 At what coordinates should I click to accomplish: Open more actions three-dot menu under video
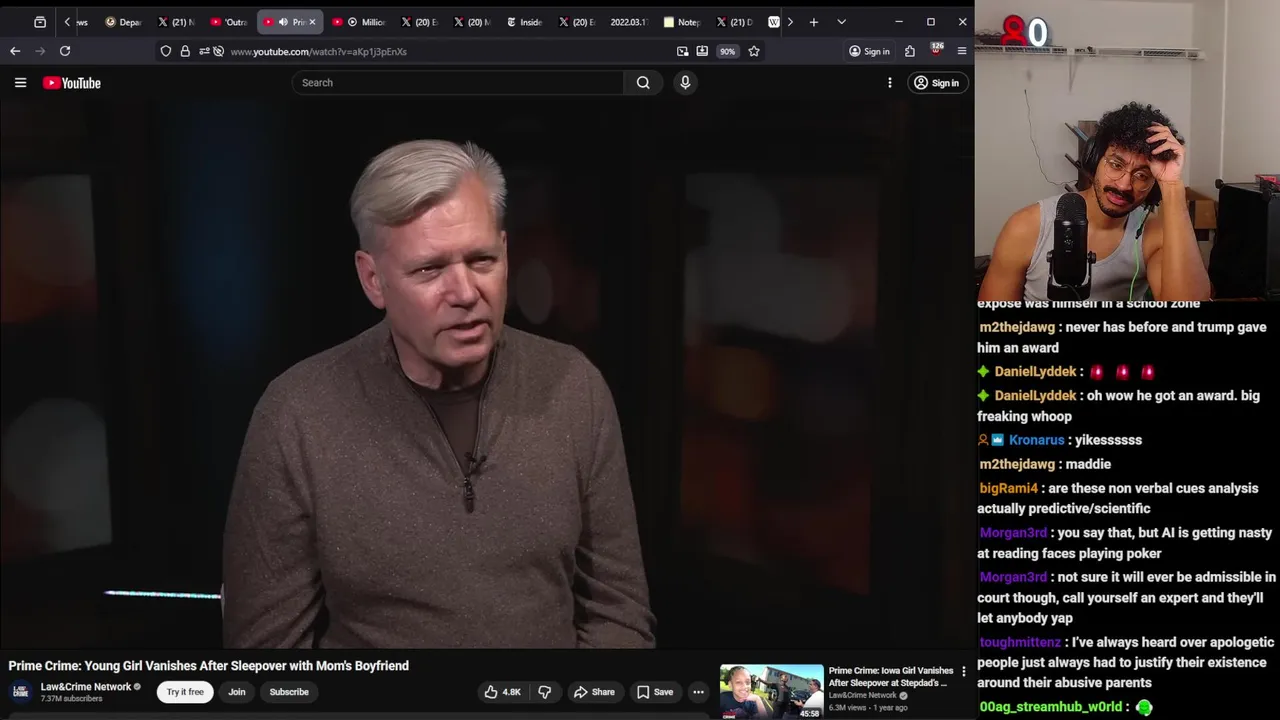(698, 692)
